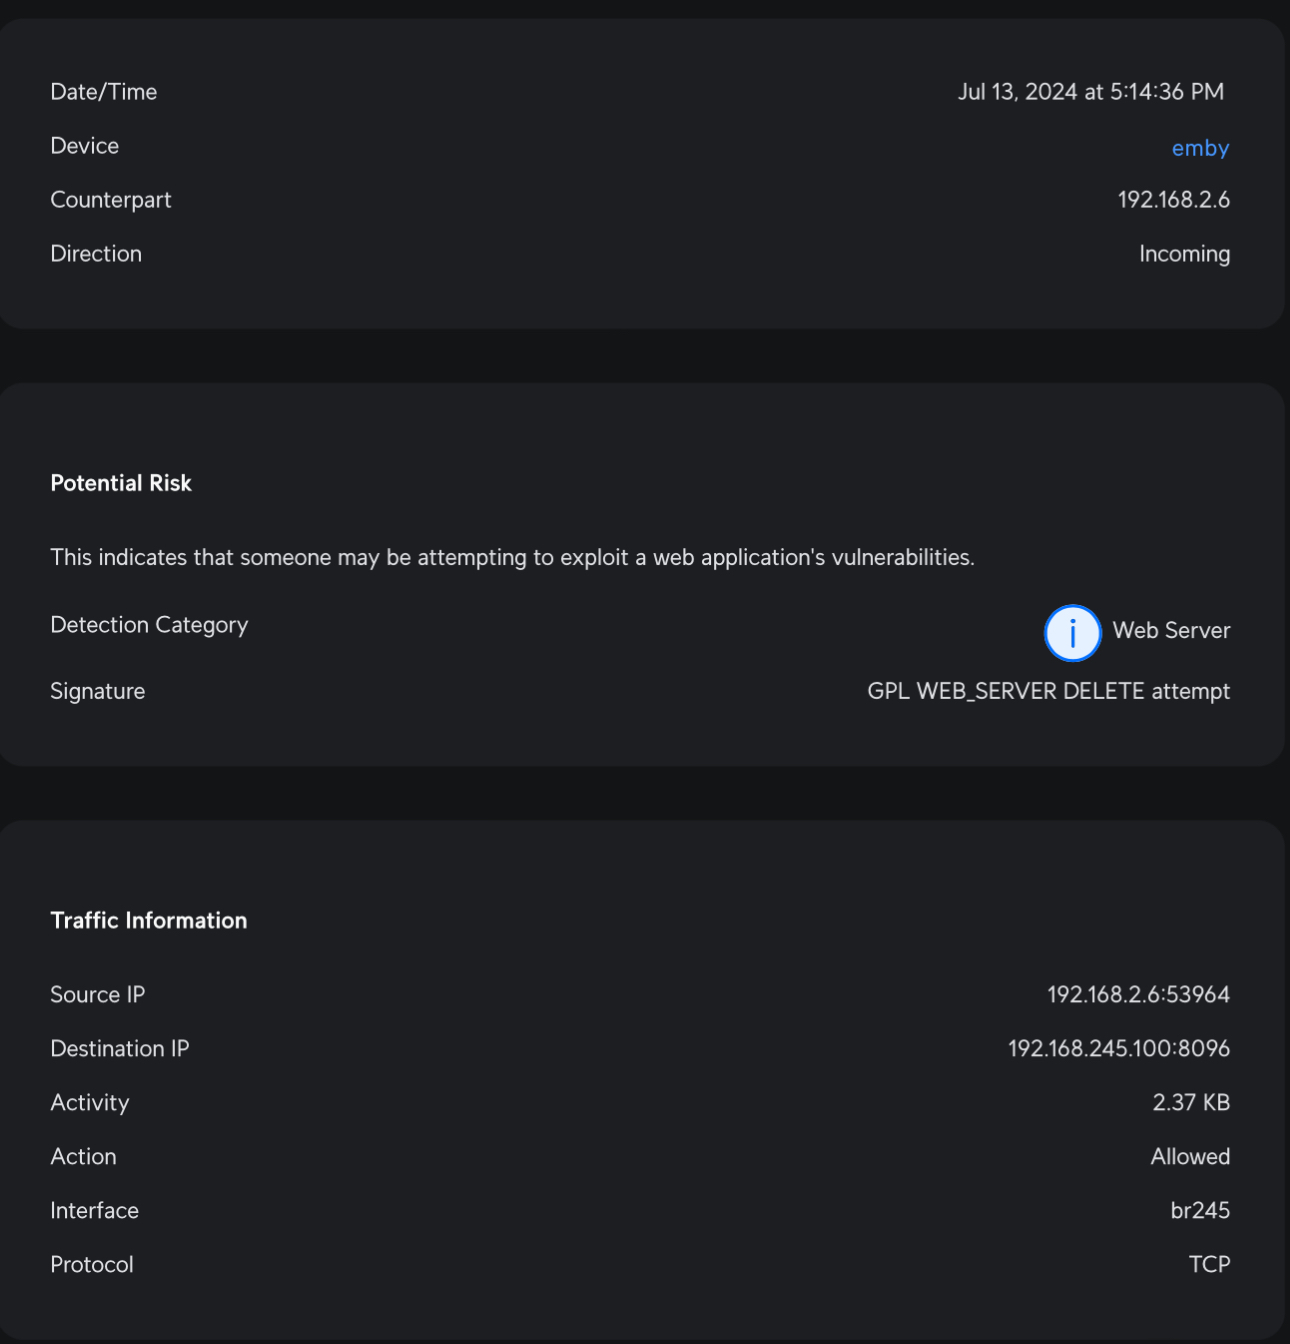Click the GPL WEB_SERVER DELETE attempt signature
Viewport: 1290px width, 1344px height.
tap(1048, 691)
